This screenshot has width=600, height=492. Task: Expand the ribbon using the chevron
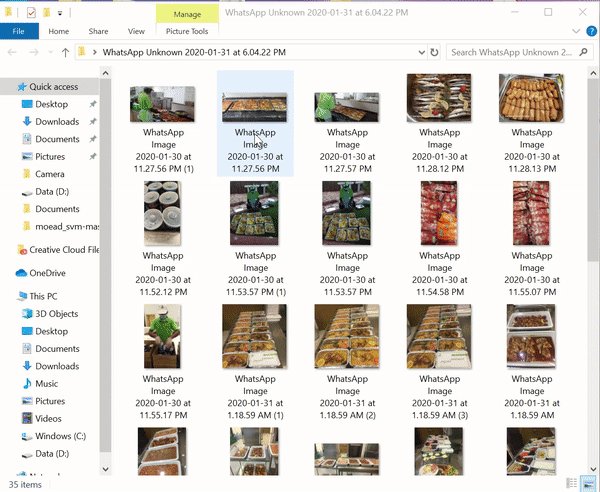(576, 31)
